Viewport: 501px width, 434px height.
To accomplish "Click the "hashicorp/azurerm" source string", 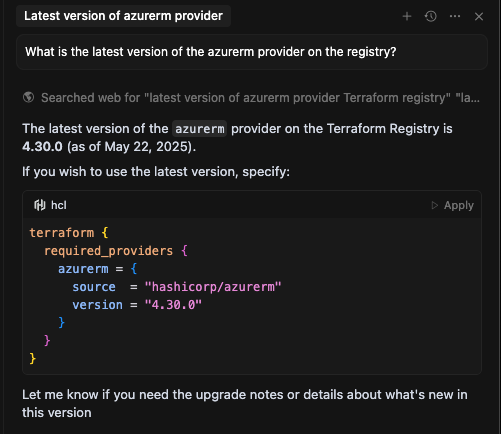I will (x=213, y=287).
